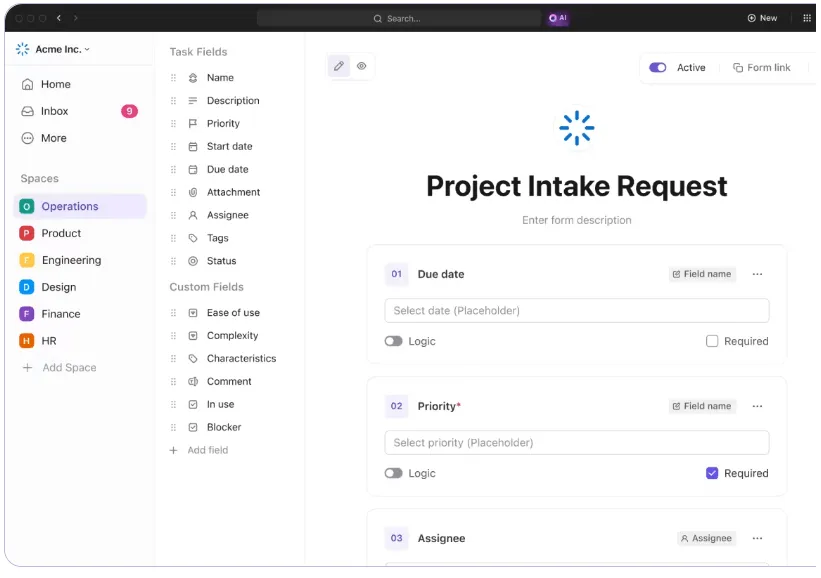Viewport: 821px width, 578px height.
Task: Enable Logic for the Priority question
Action: (x=393, y=473)
